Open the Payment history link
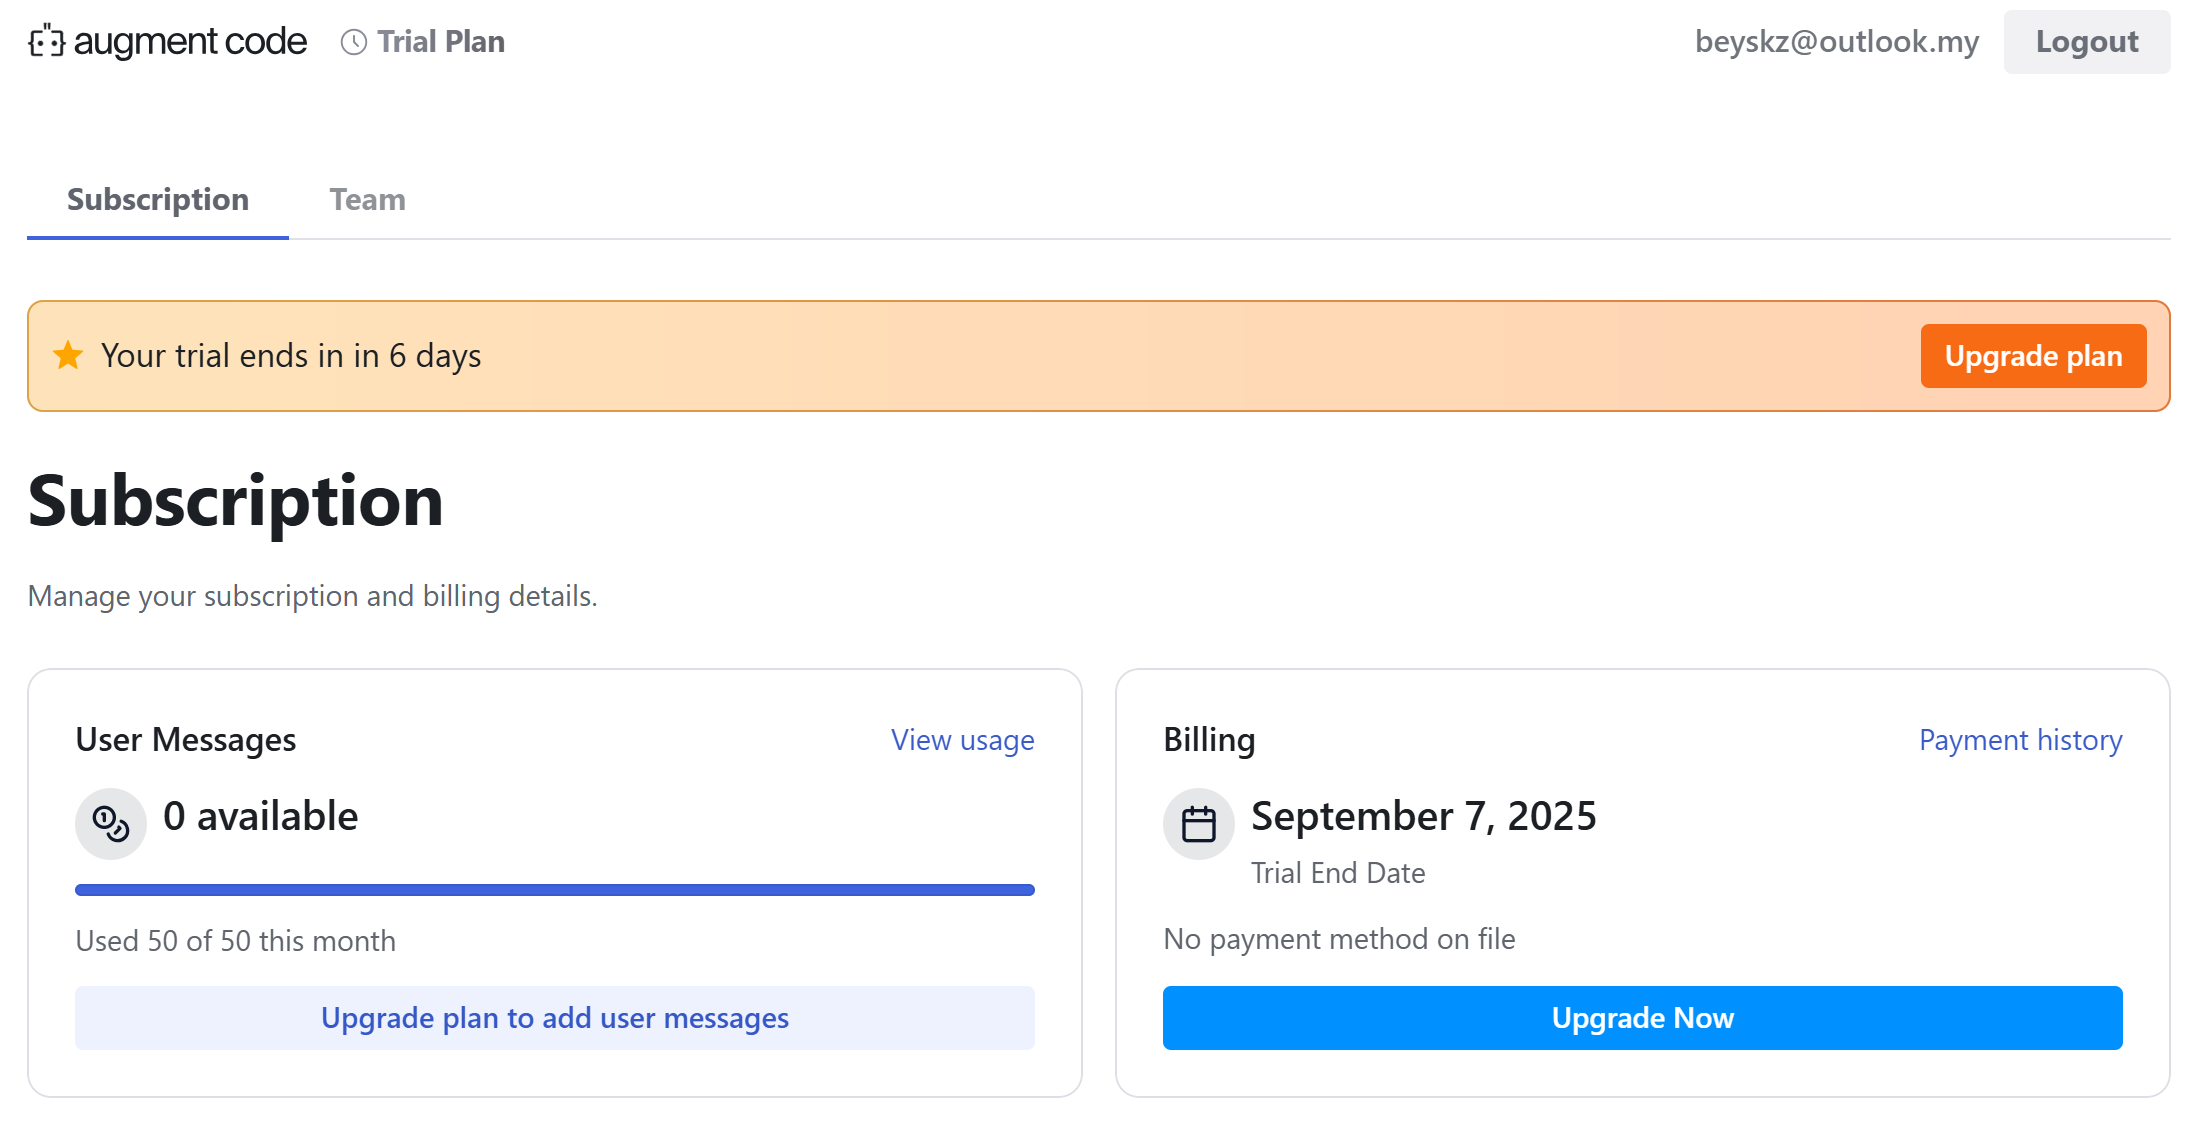 point(2019,740)
